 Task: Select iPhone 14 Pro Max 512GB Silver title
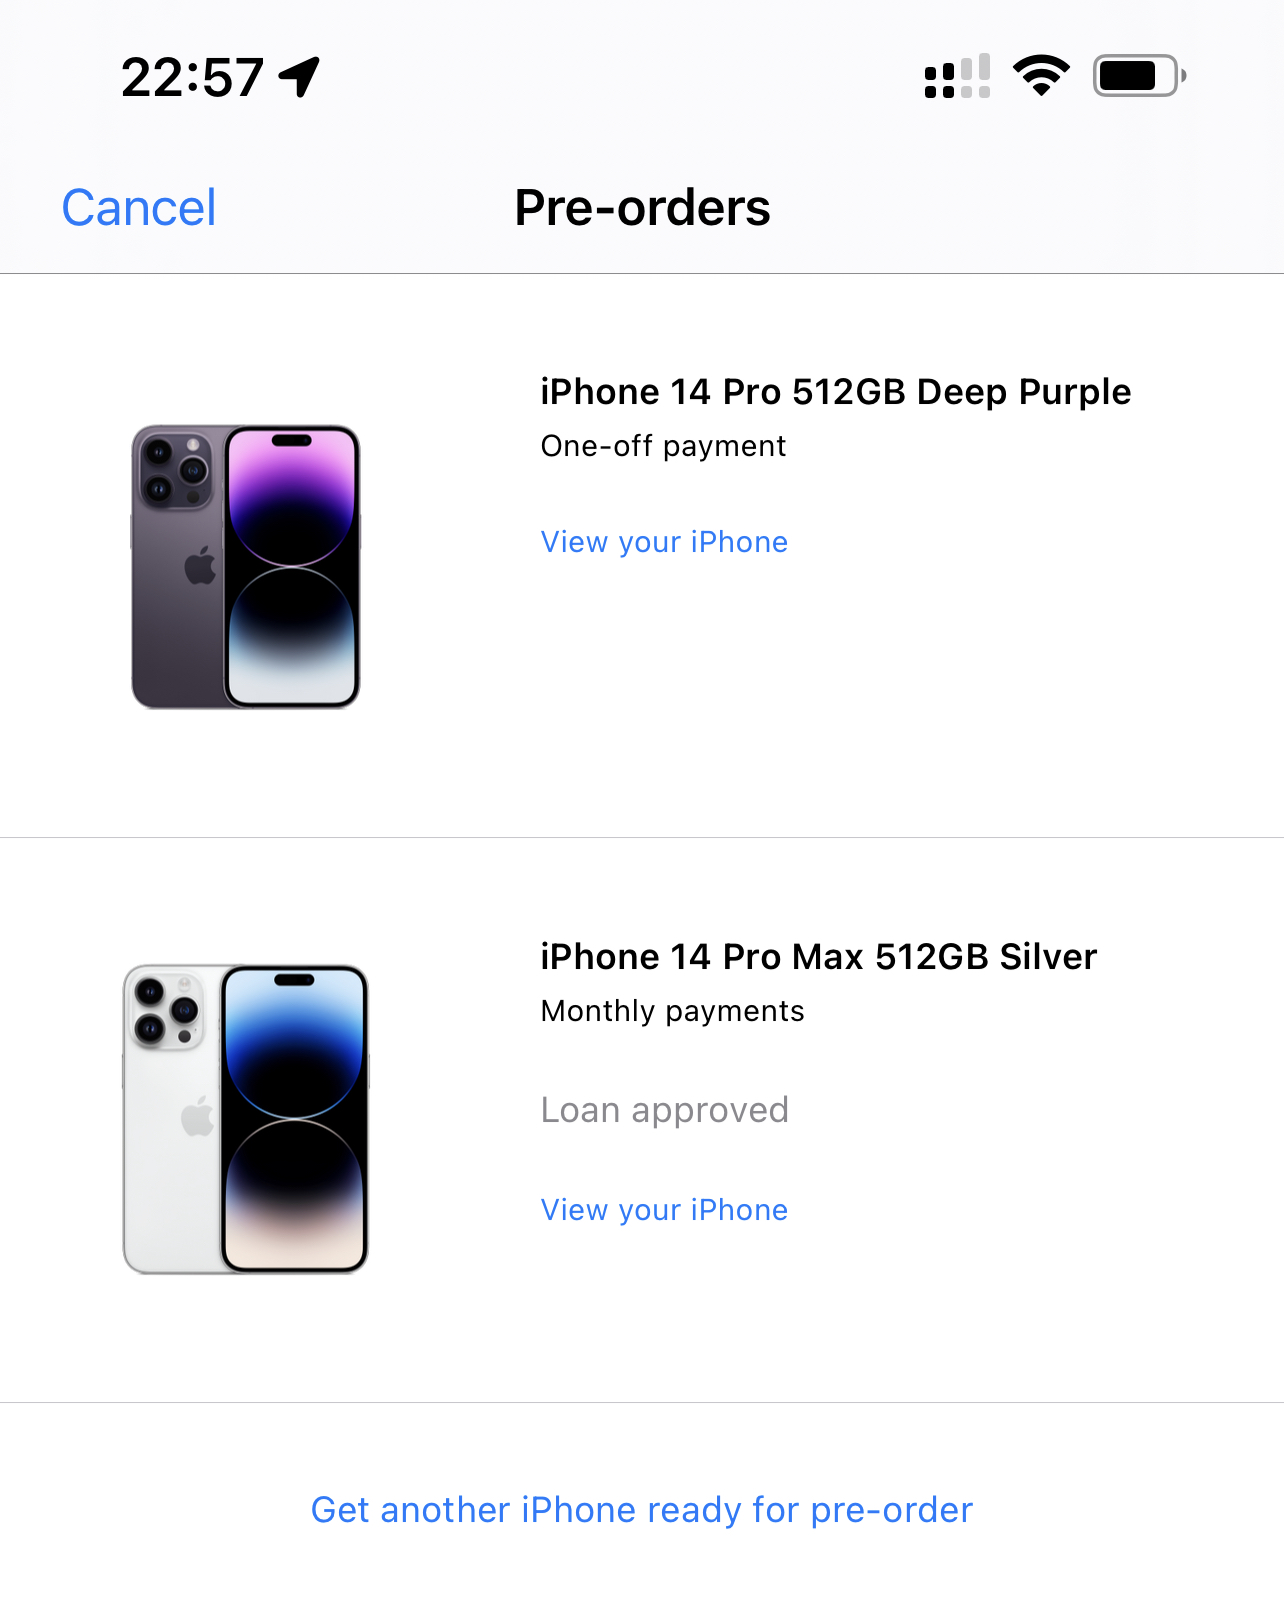click(819, 957)
